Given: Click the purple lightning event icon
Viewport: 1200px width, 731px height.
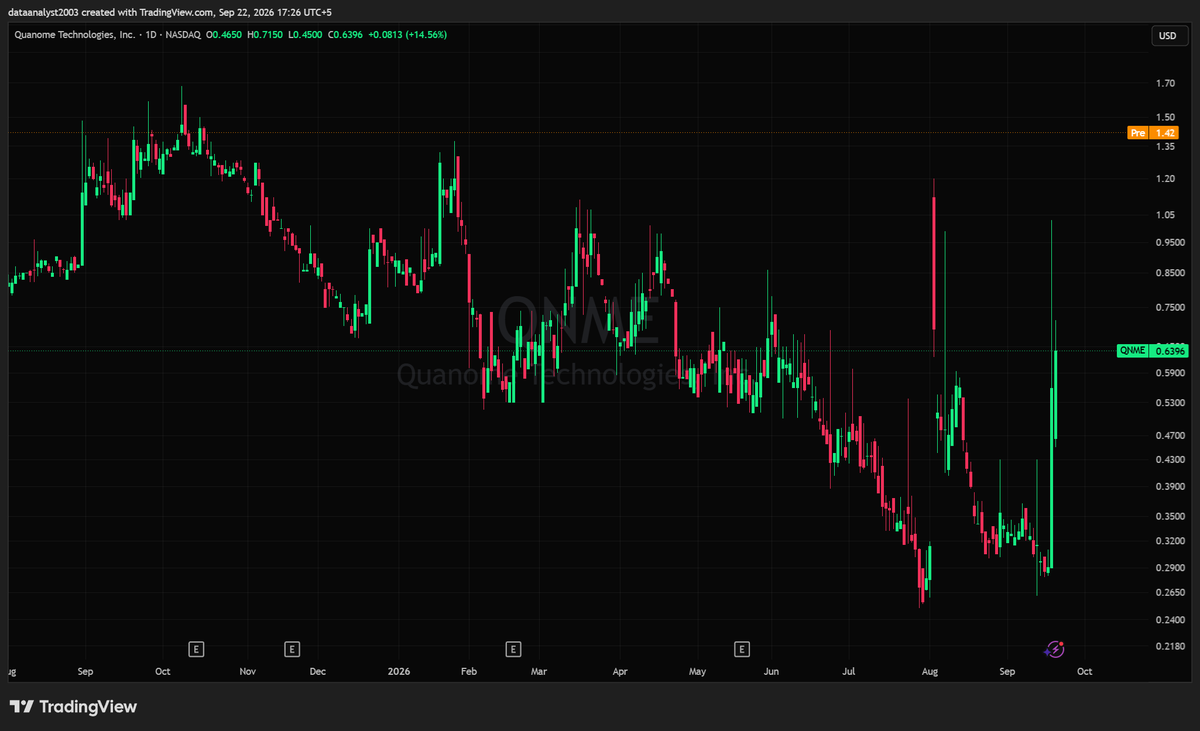Looking at the screenshot, I should pos(1054,649).
